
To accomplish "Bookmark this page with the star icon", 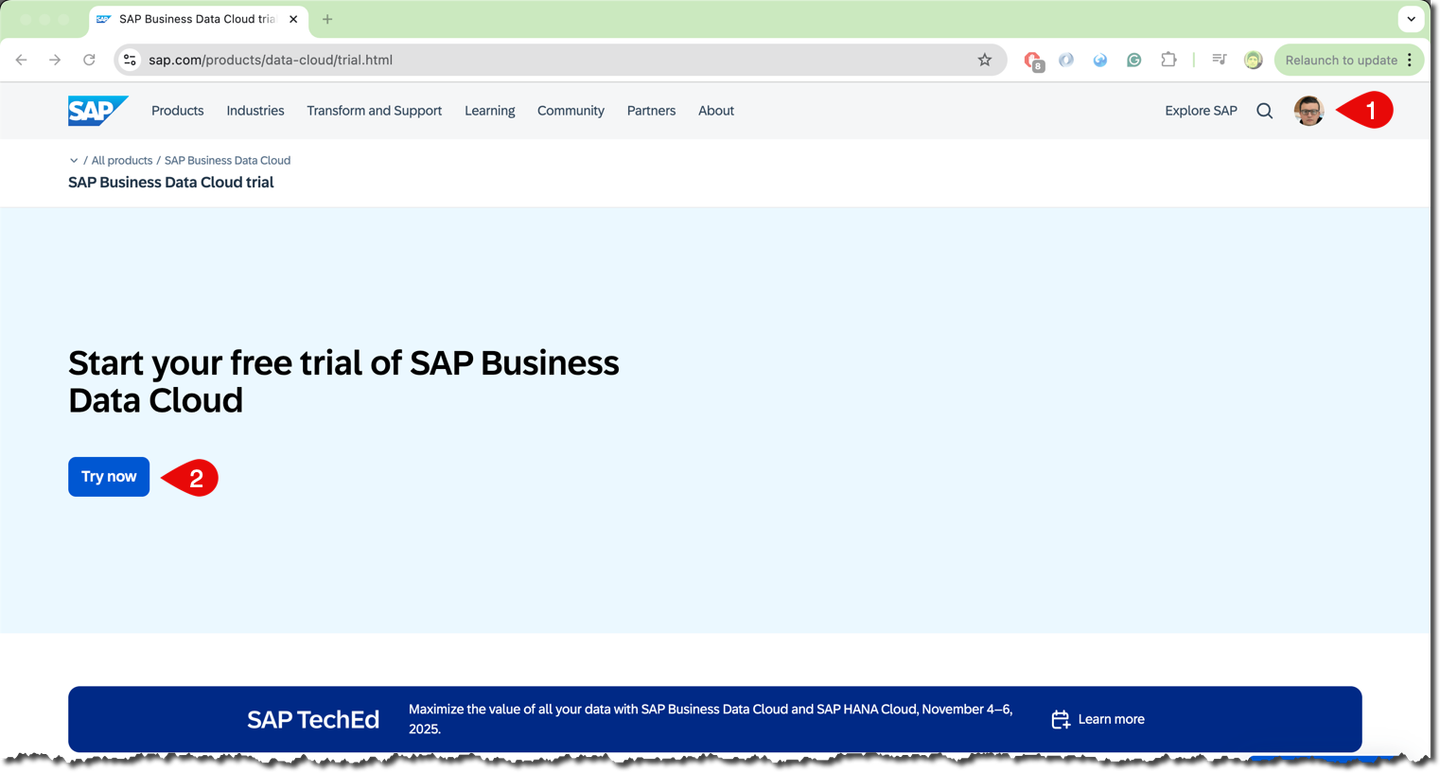I will pos(985,60).
